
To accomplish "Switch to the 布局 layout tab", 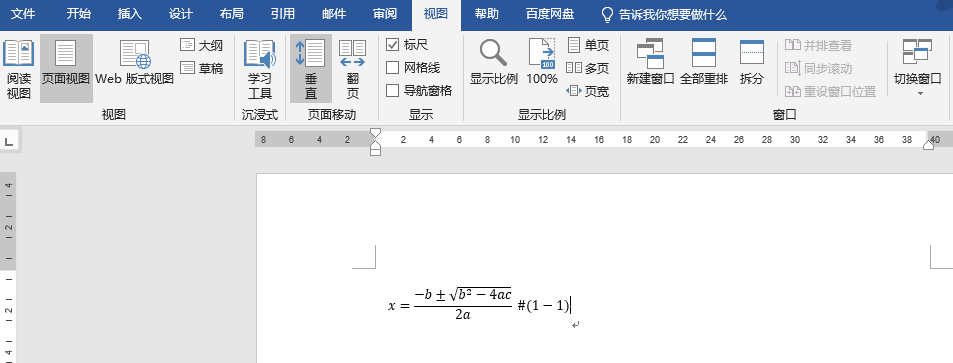I will click(x=232, y=15).
